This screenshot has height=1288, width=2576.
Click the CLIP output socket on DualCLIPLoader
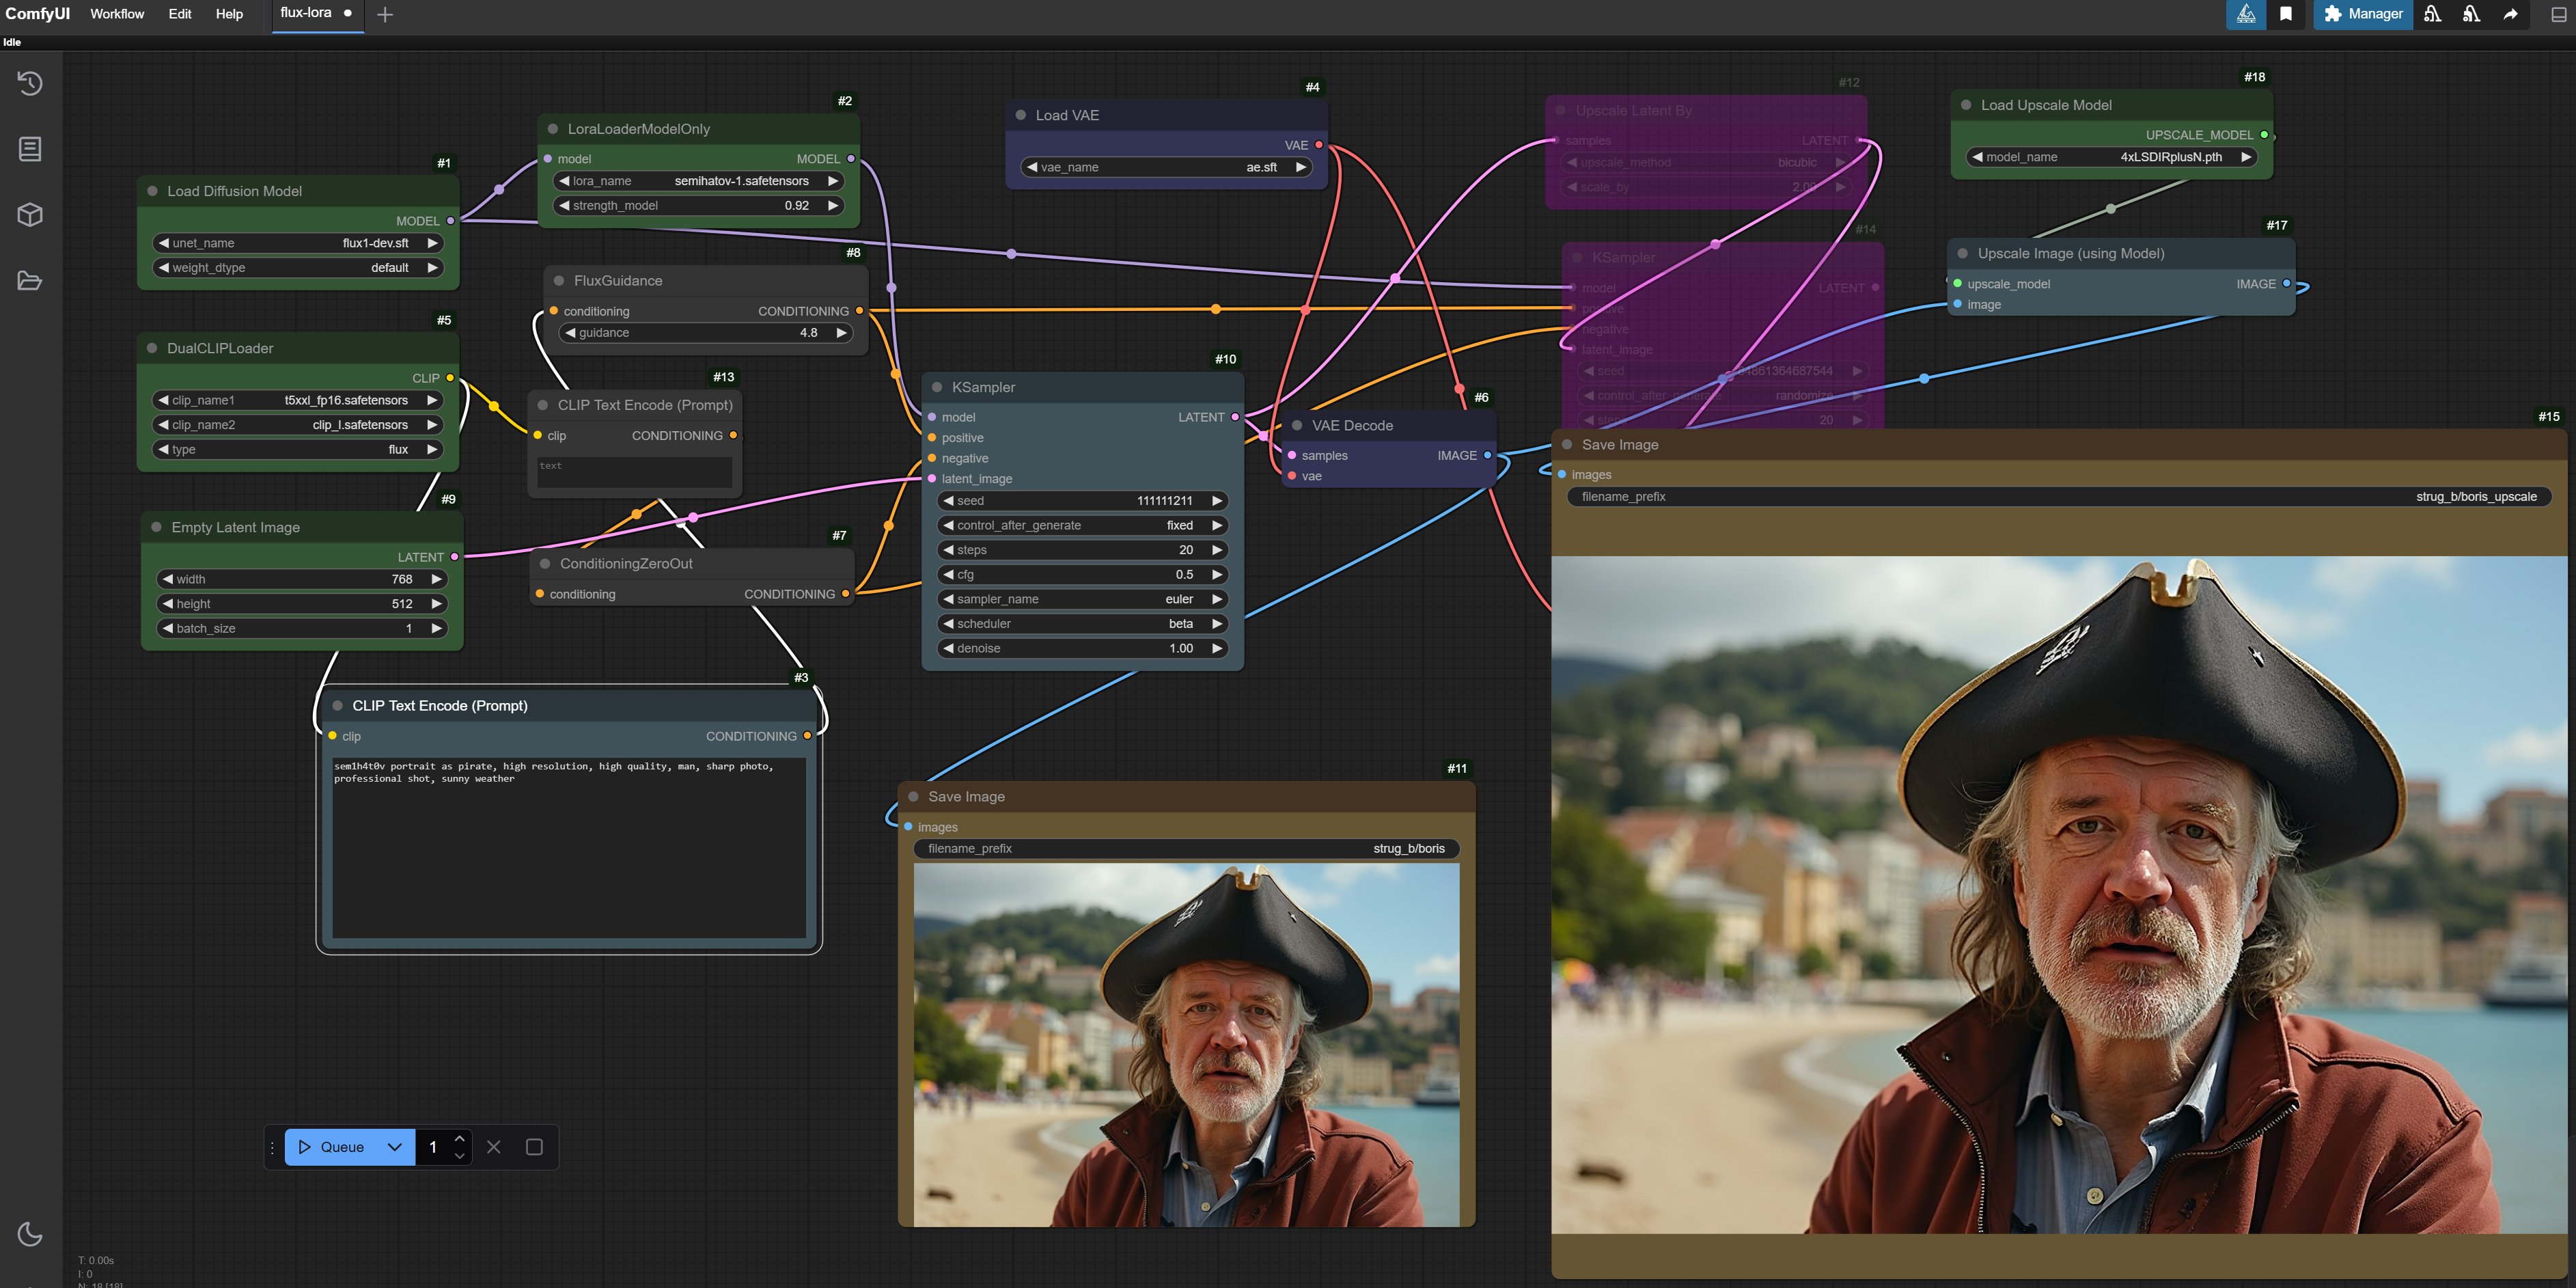[450, 378]
